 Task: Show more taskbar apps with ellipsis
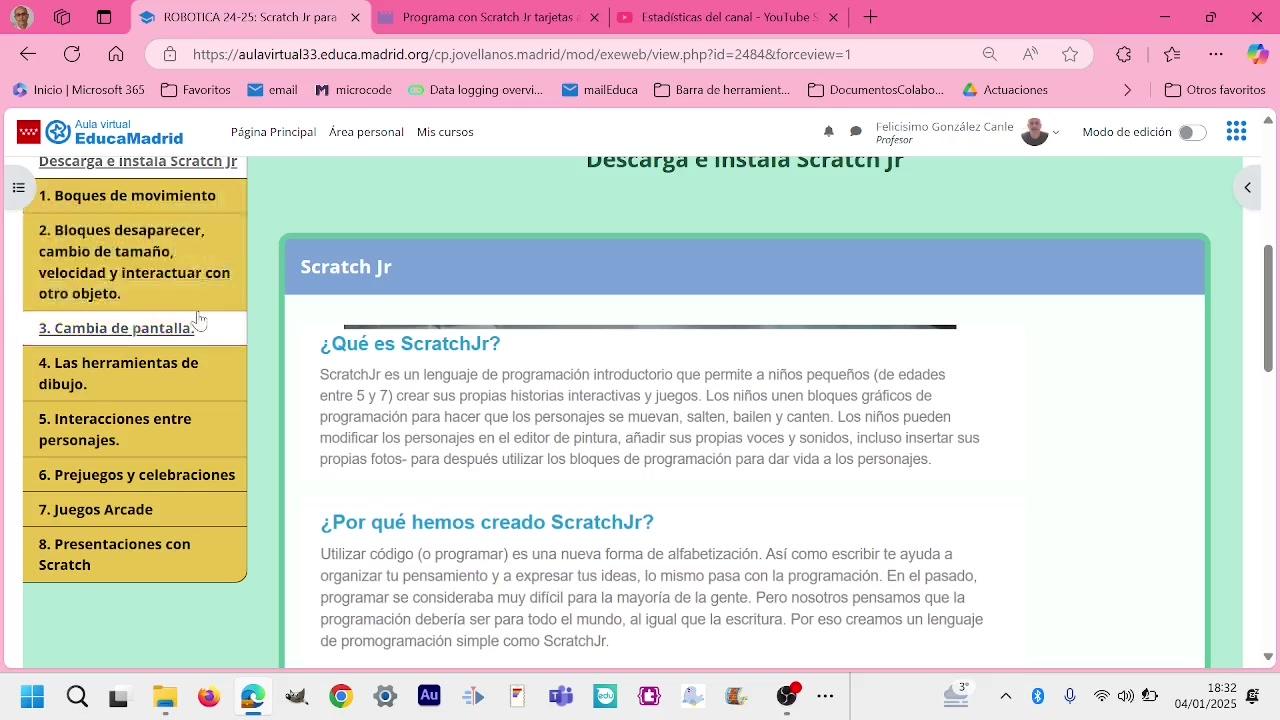click(825, 697)
